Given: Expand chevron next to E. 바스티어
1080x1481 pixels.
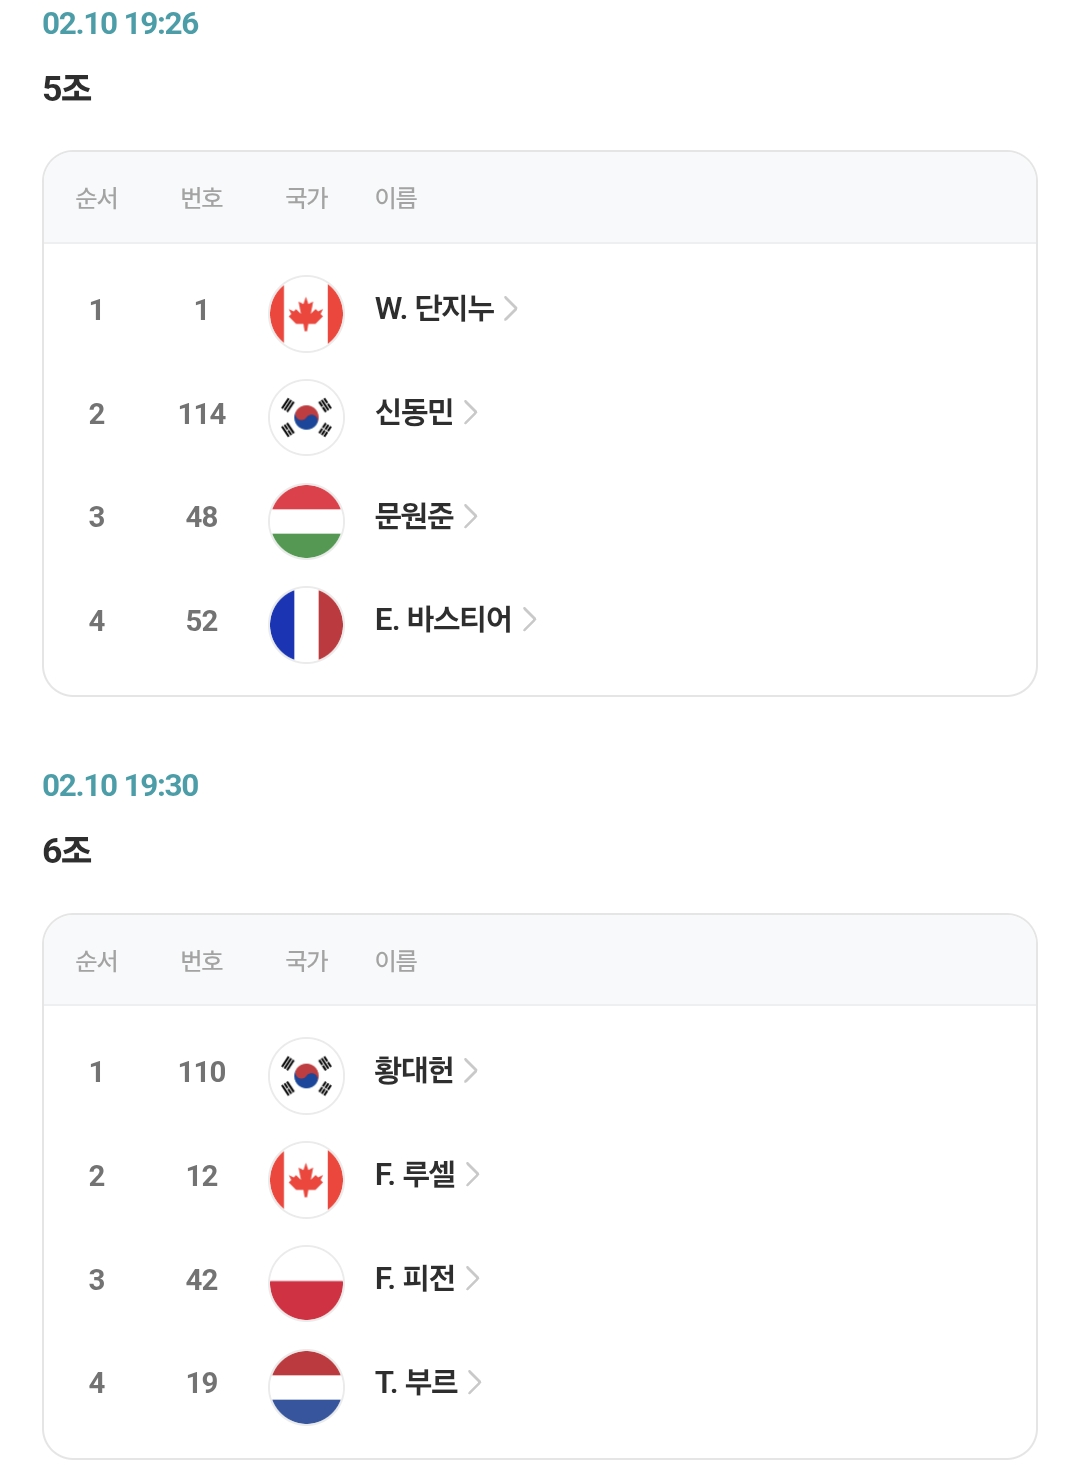Looking at the screenshot, I should [x=530, y=620].
